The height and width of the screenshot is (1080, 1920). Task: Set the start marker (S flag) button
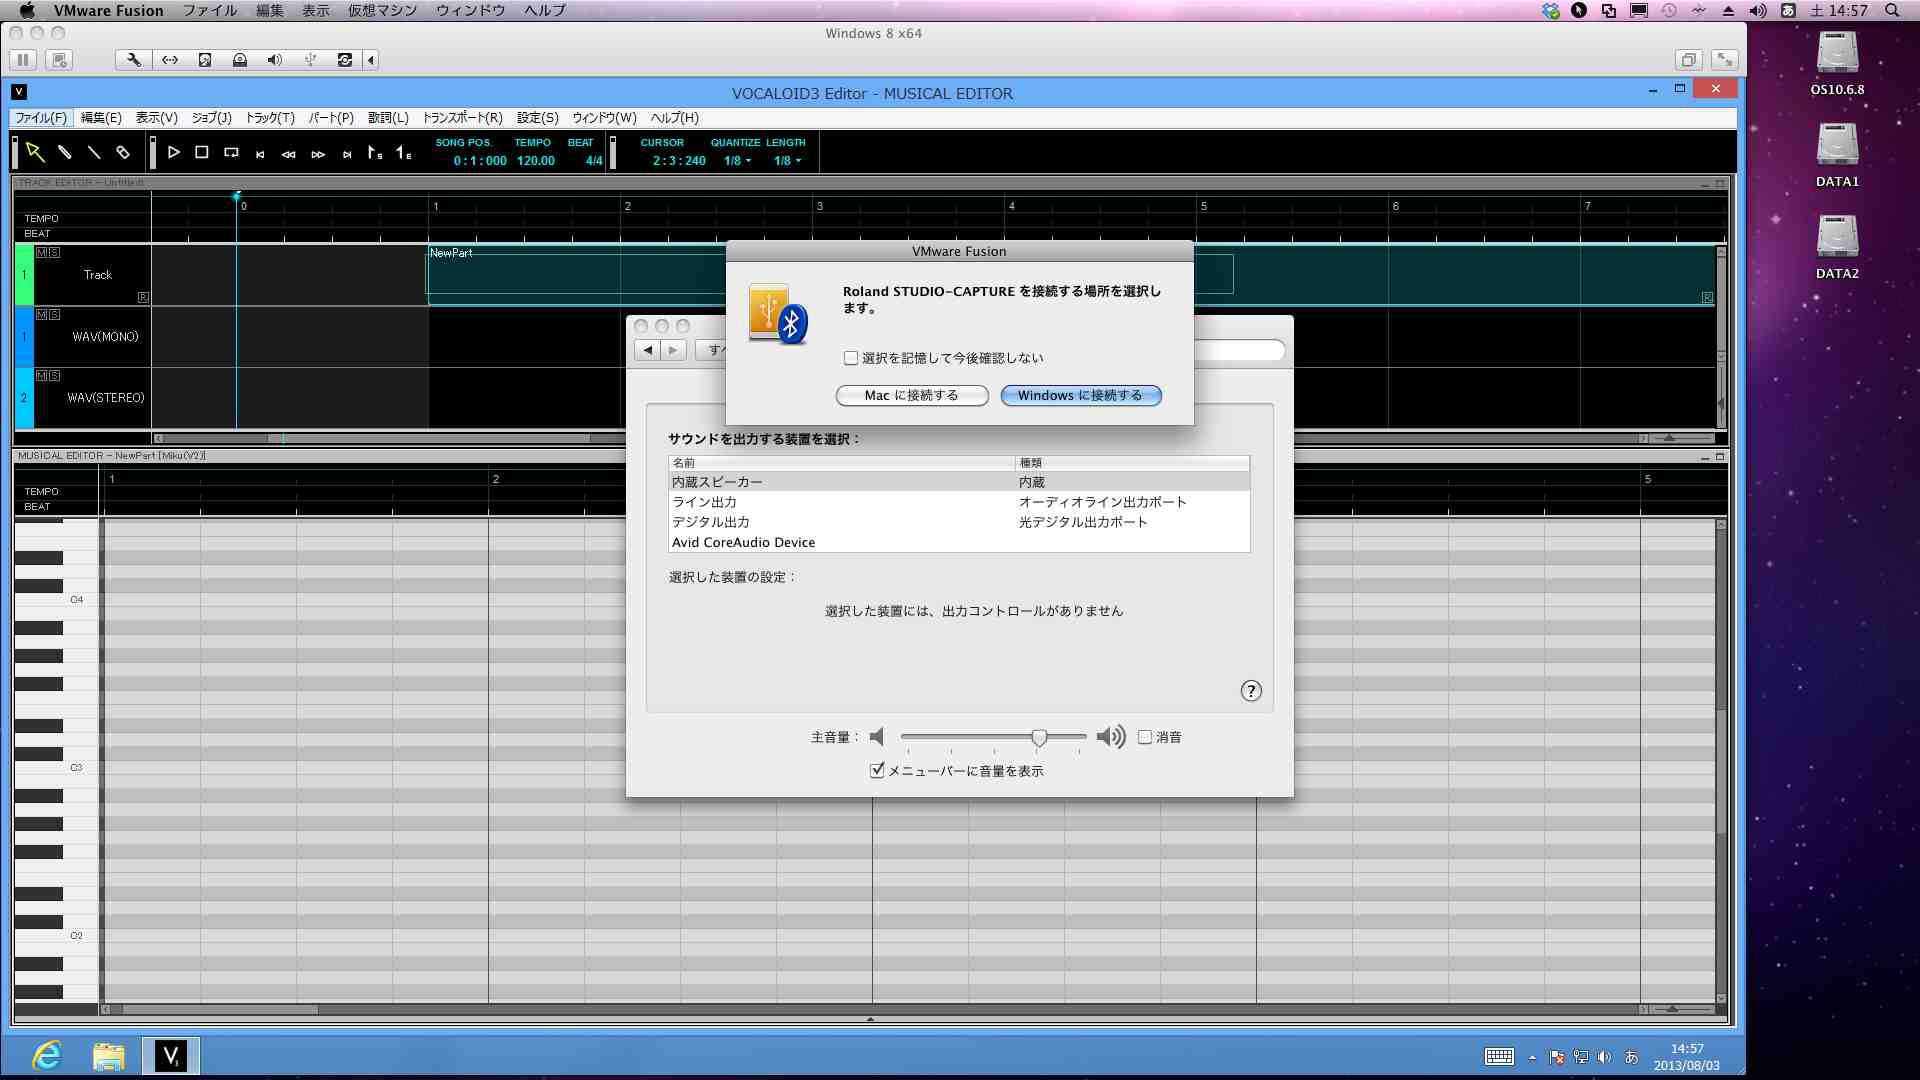tap(375, 152)
